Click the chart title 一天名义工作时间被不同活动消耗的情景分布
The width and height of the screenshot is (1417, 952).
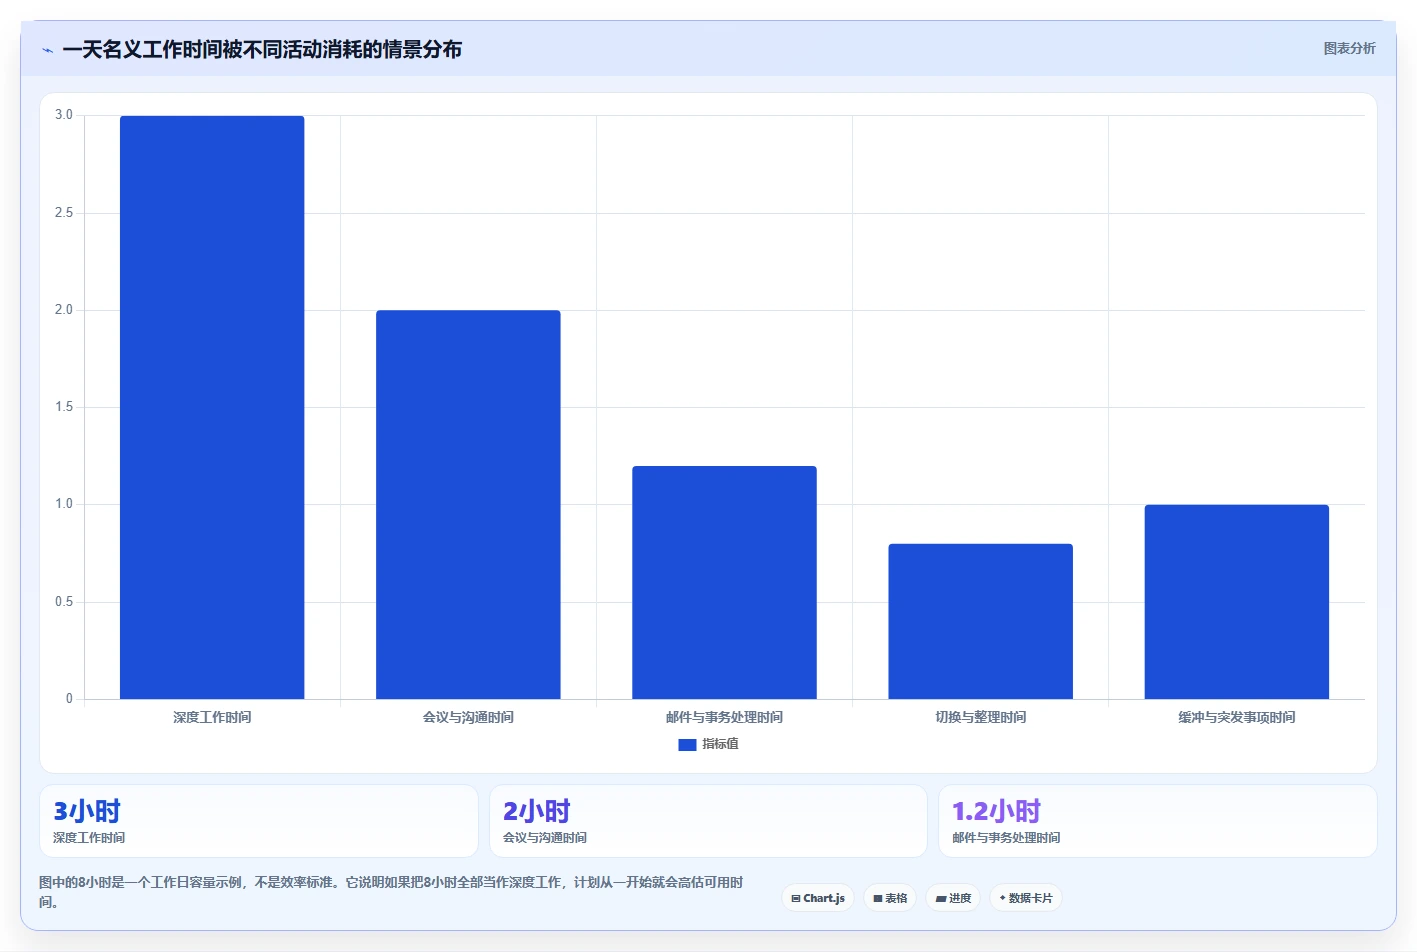point(262,50)
